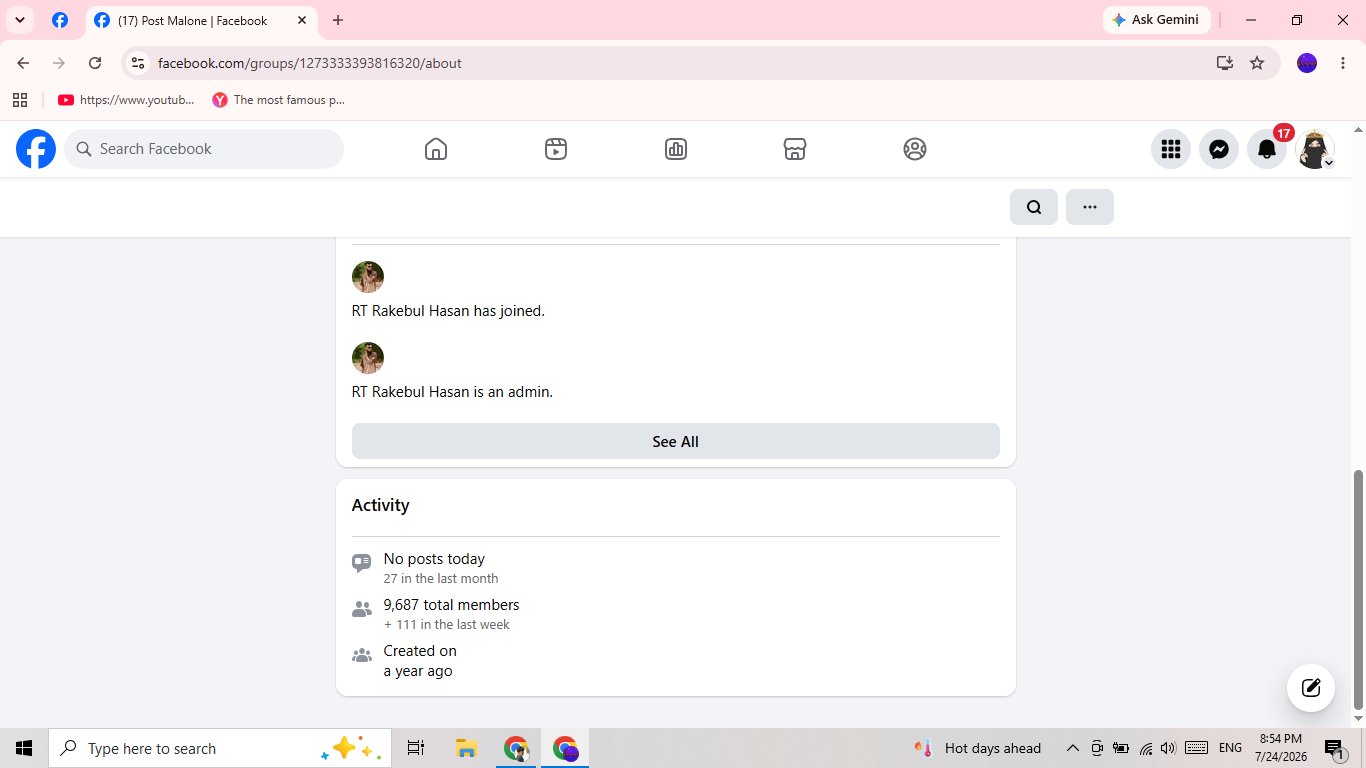Click the 'a year ago' creation text
Viewport: 1366px width, 768px height.
418,671
